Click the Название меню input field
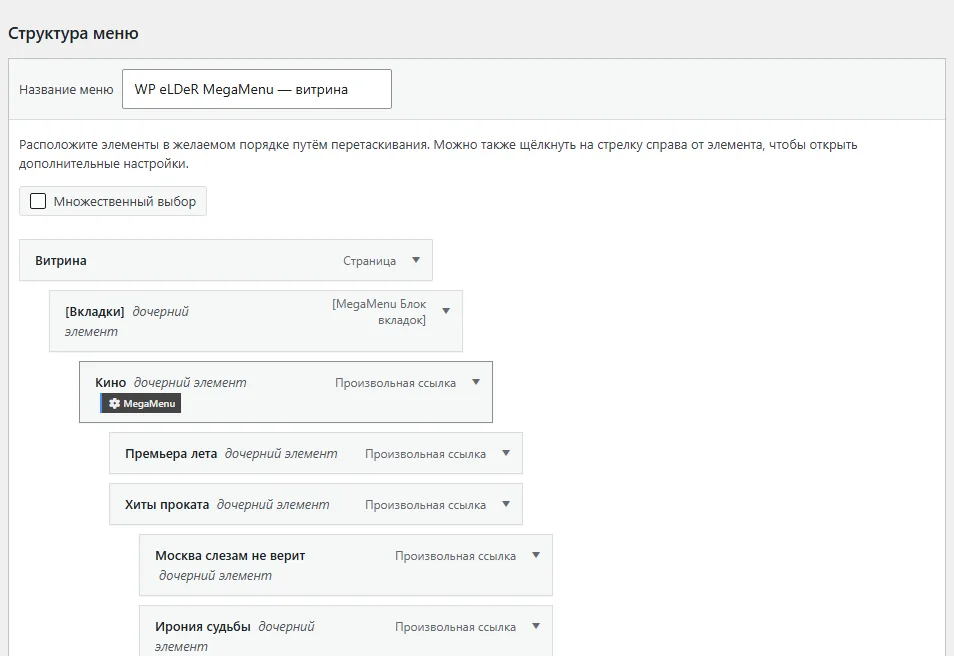The image size is (954, 656). (x=257, y=89)
